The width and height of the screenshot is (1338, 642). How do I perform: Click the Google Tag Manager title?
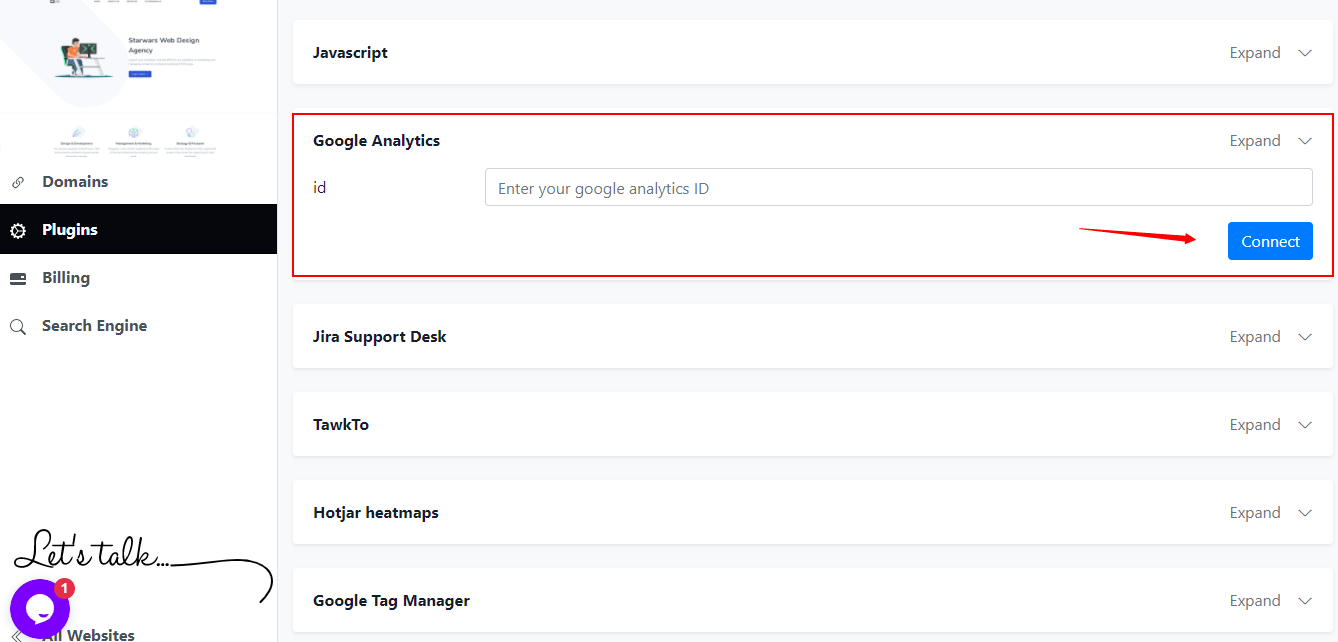coord(391,601)
